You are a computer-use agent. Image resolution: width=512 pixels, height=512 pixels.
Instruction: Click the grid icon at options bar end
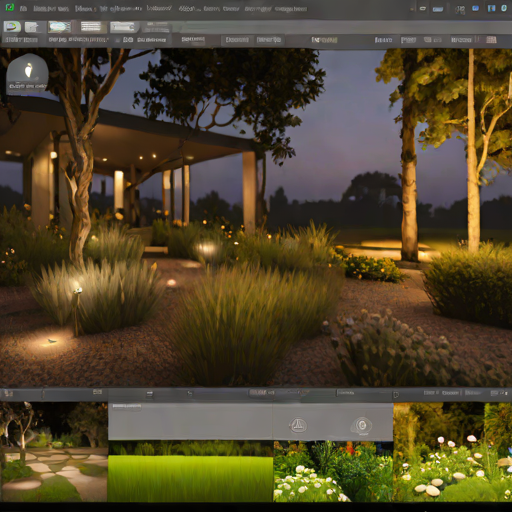[491, 40]
